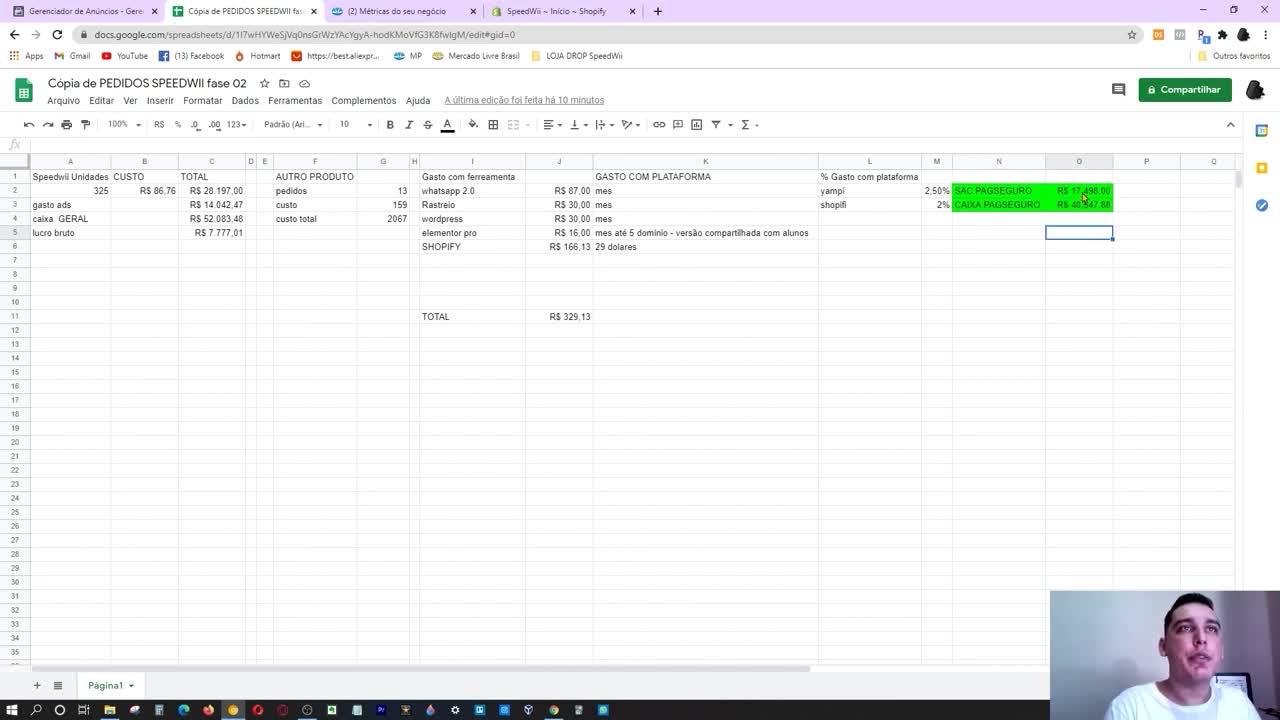
Task: Click the Compartilhar share button
Action: point(1185,90)
